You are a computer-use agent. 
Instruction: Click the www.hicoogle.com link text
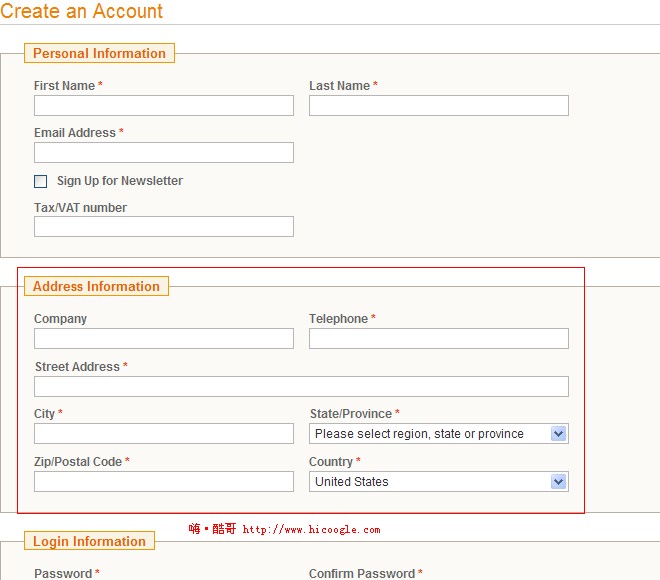click(x=311, y=530)
